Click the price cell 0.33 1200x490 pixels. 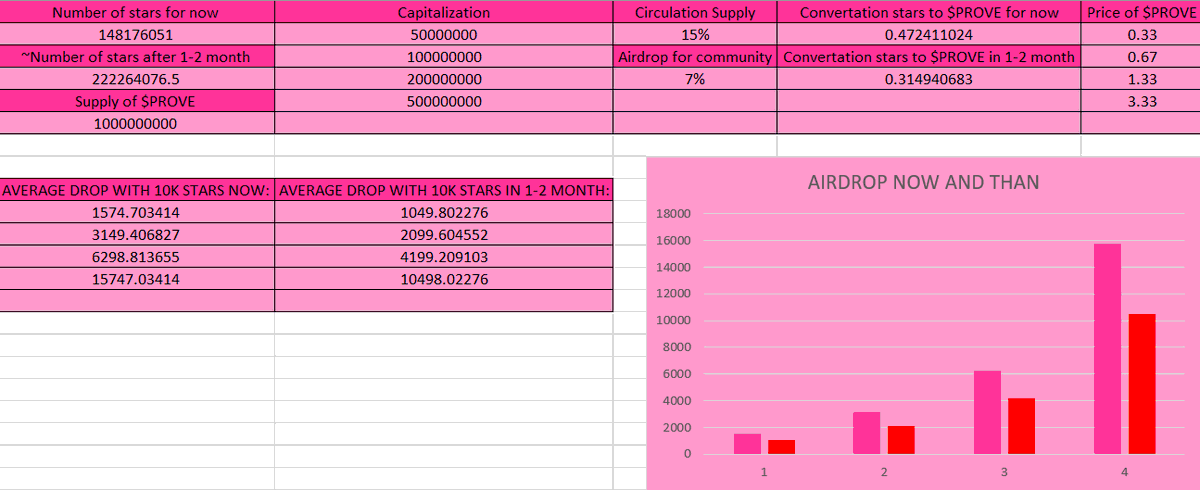pos(1141,35)
